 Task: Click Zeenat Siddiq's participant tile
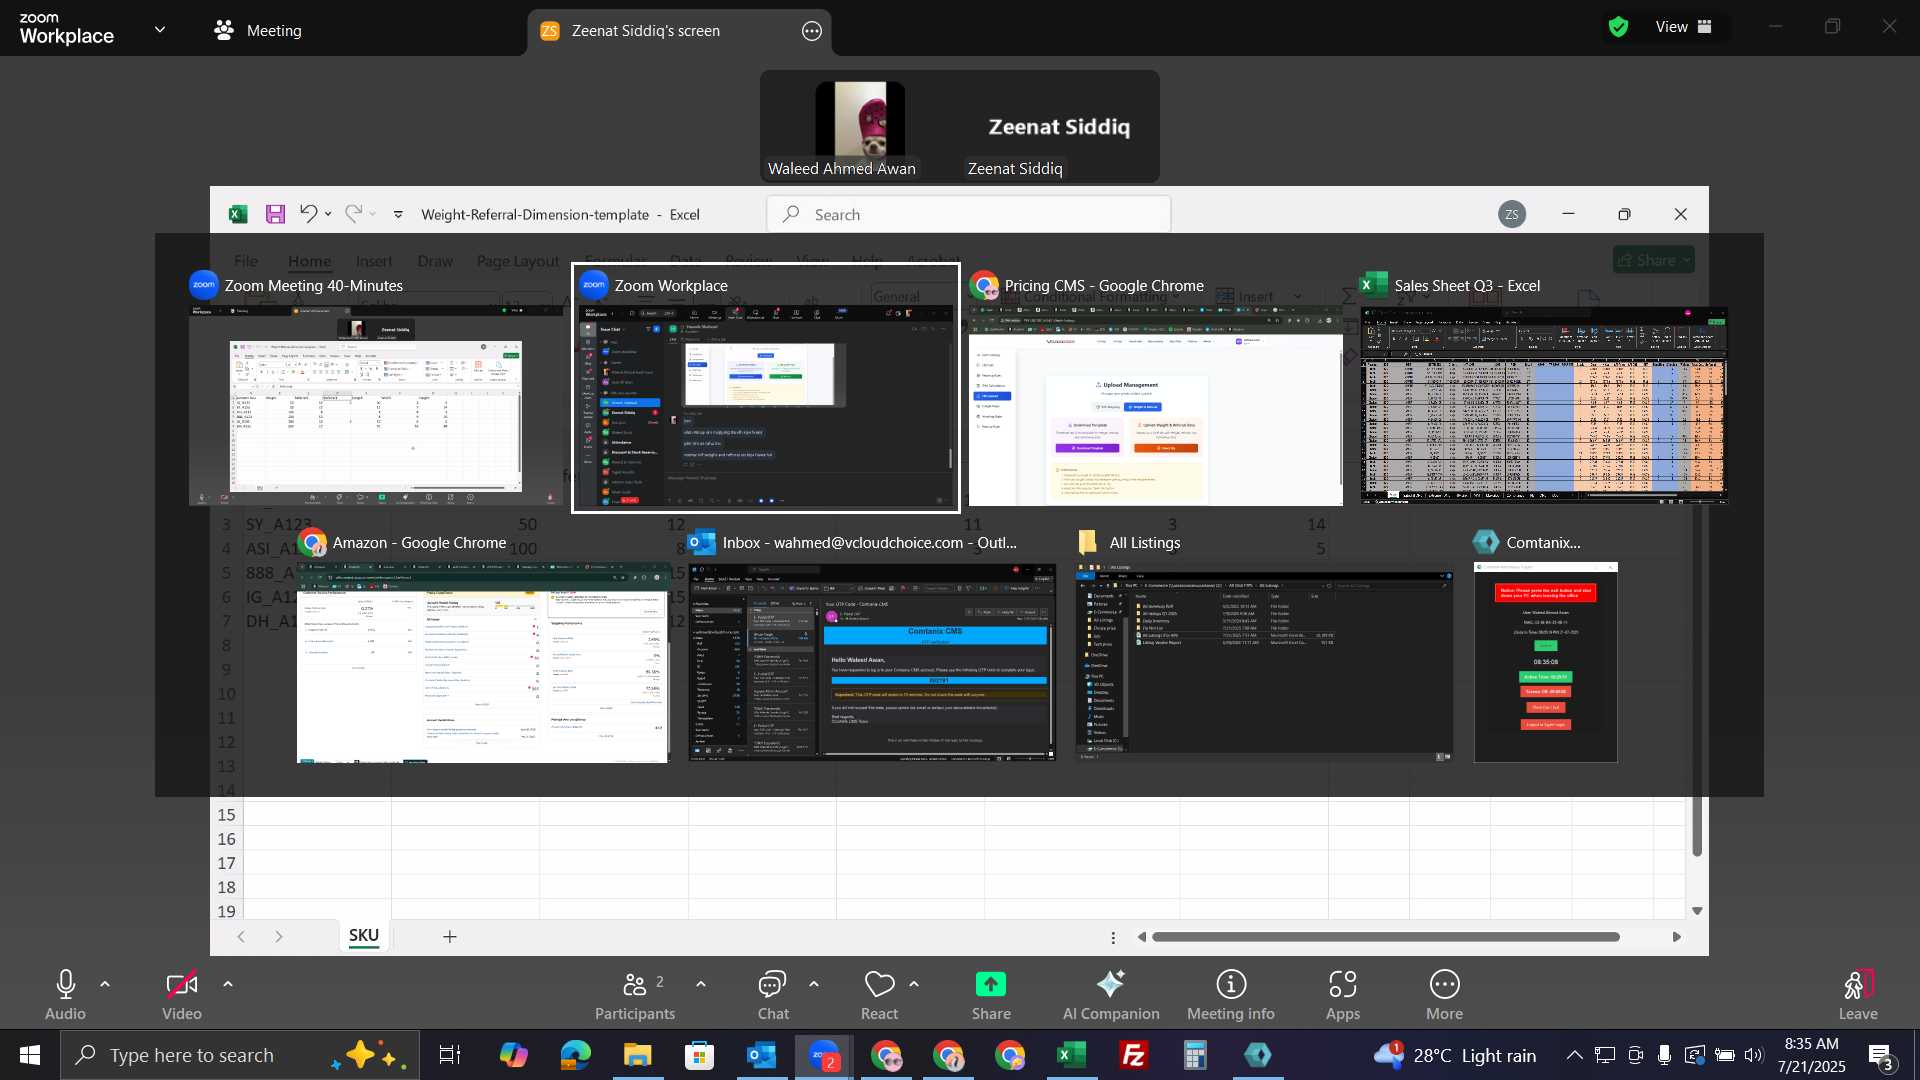[x=1059, y=128]
